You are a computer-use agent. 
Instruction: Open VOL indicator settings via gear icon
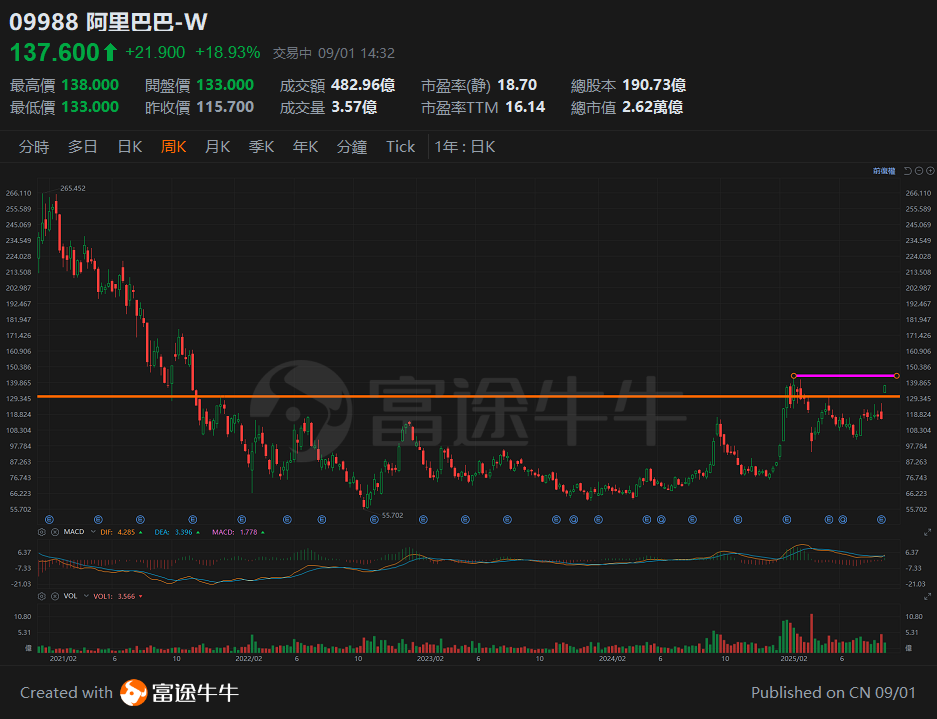point(42,596)
